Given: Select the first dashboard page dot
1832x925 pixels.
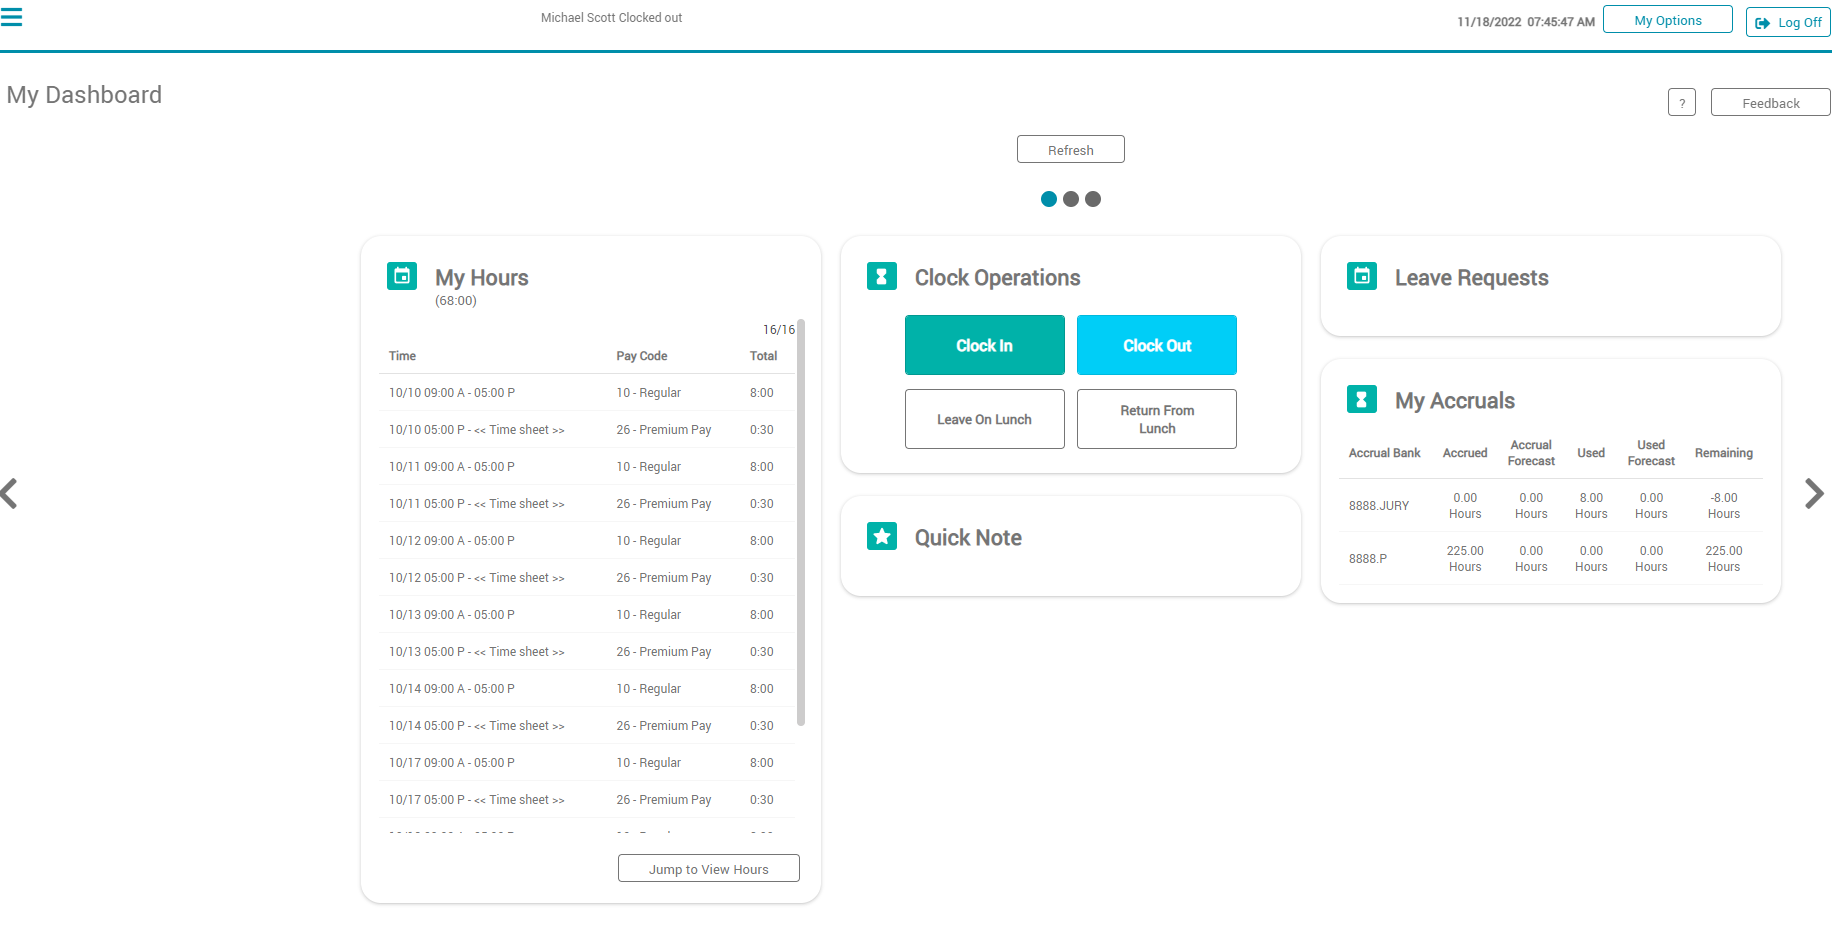Looking at the screenshot, I should [x=1049, y=199].
